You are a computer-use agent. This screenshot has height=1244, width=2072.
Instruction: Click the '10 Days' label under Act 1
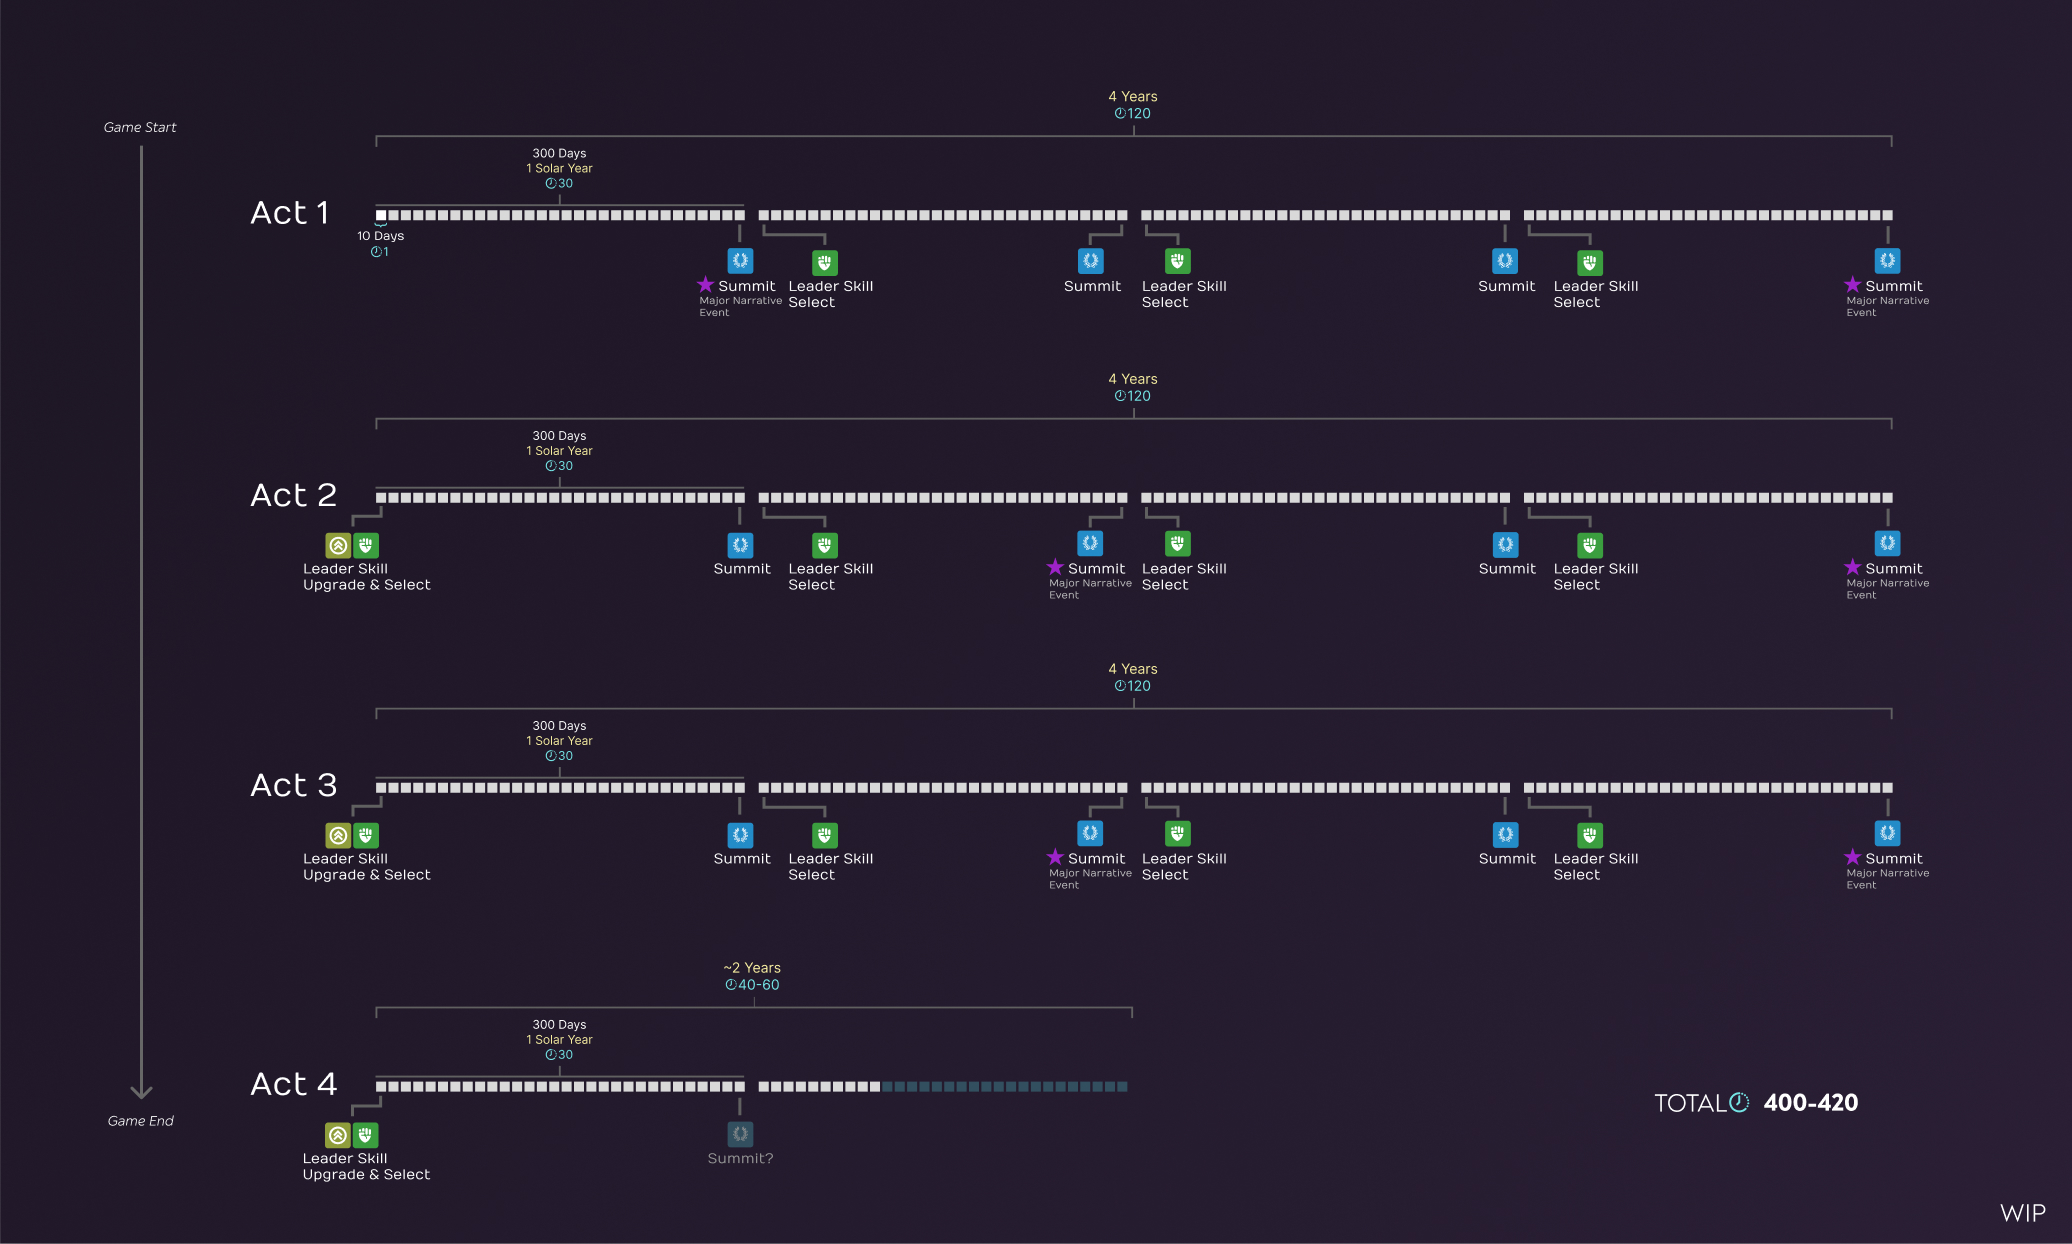(381, 236)
